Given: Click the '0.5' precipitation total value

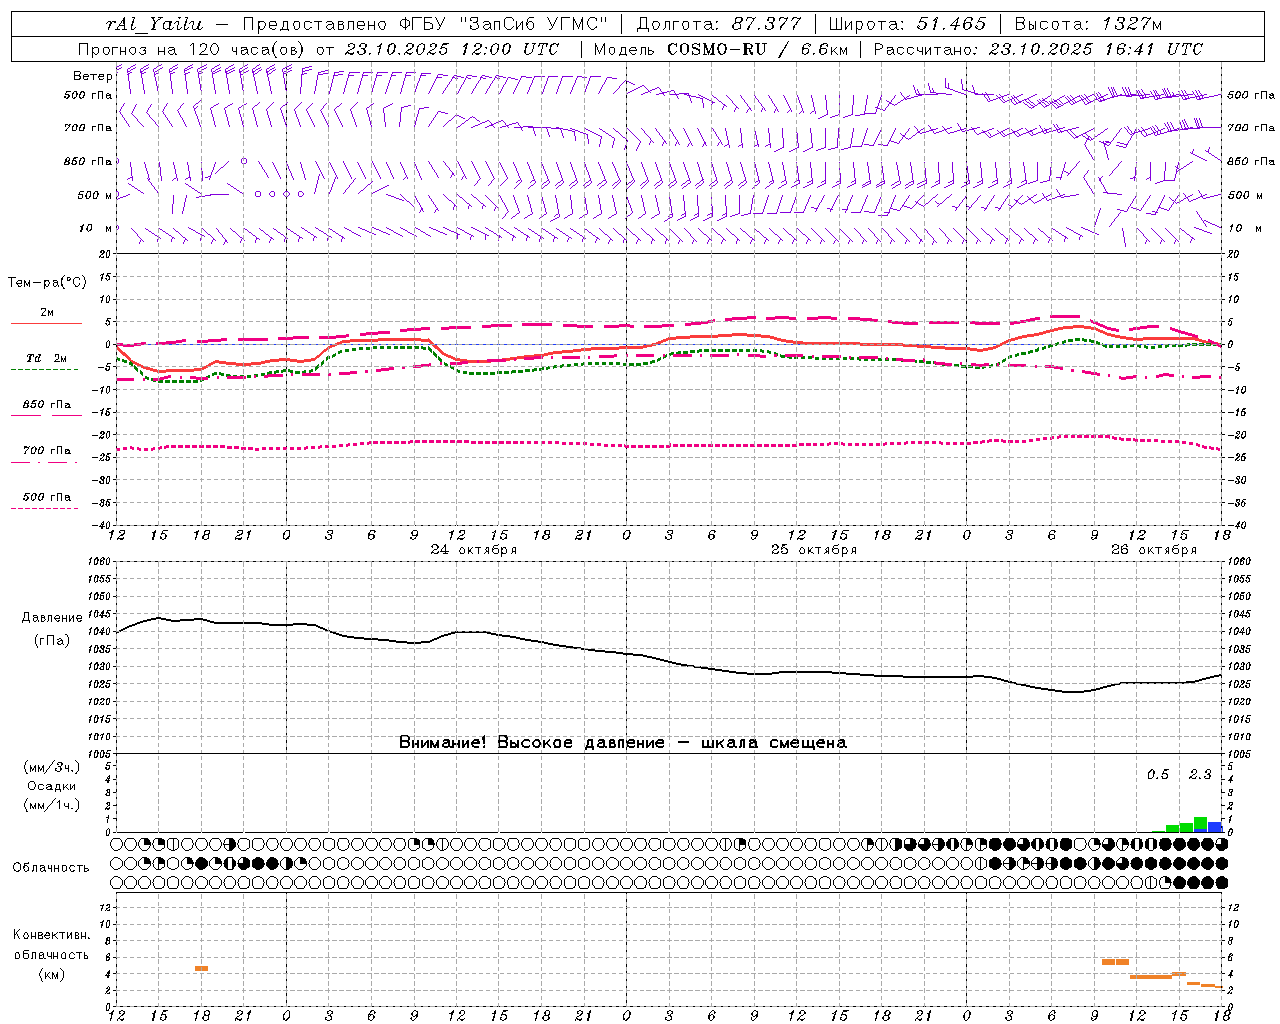Looking at the screenshot, I should pyautogui.click(x=1158, y=775).
